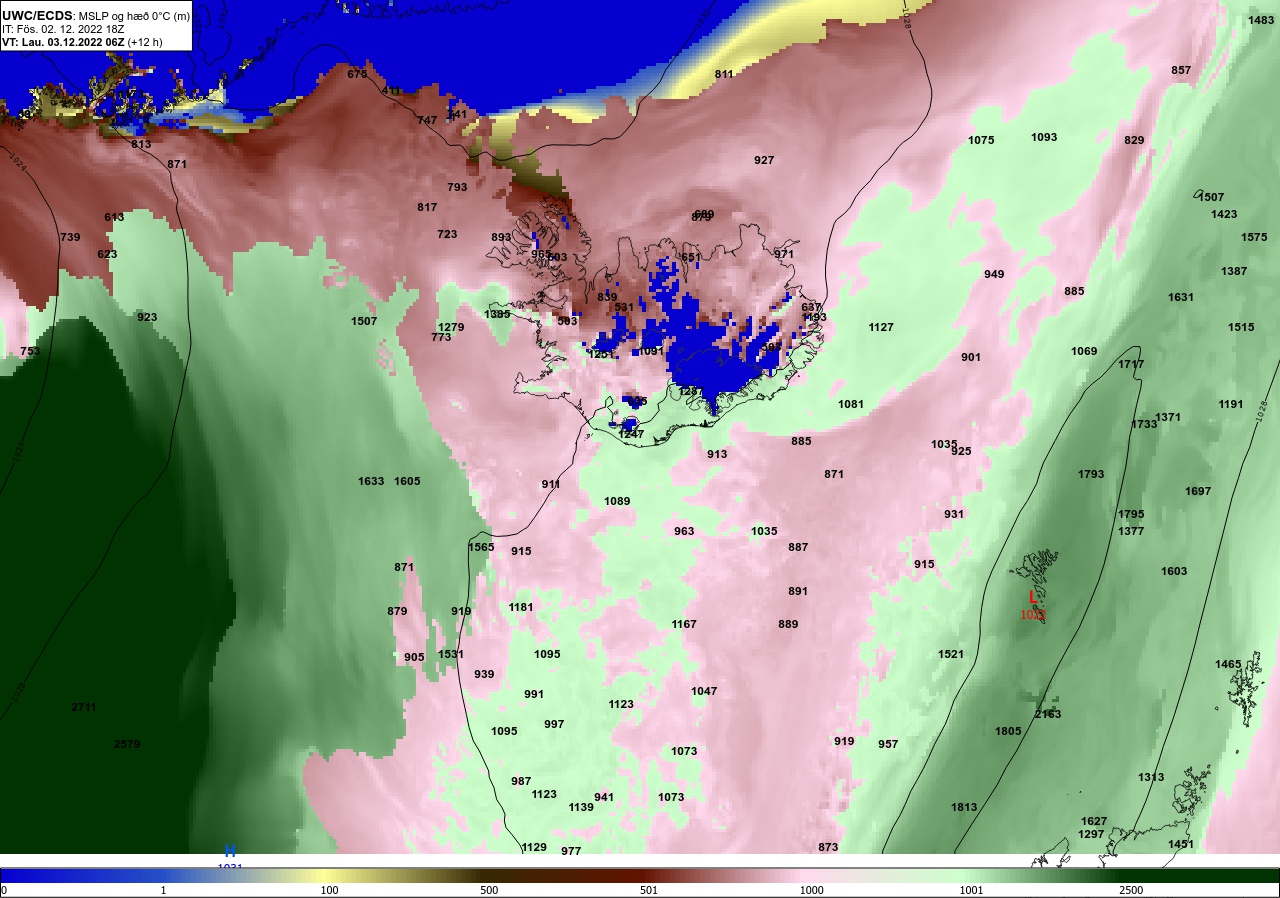Click the height value 857
This screenshot has width=1280, height=898.
1181,70
